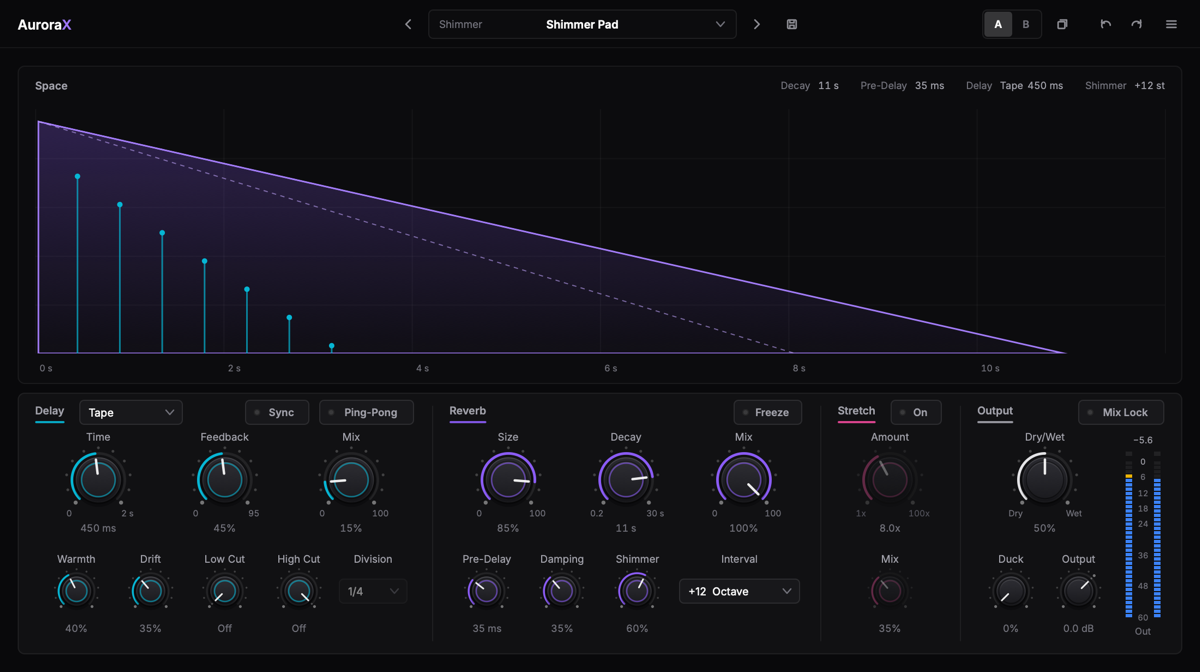Click the 45% Feedback value
The image size is (1200, 672).
224,528
